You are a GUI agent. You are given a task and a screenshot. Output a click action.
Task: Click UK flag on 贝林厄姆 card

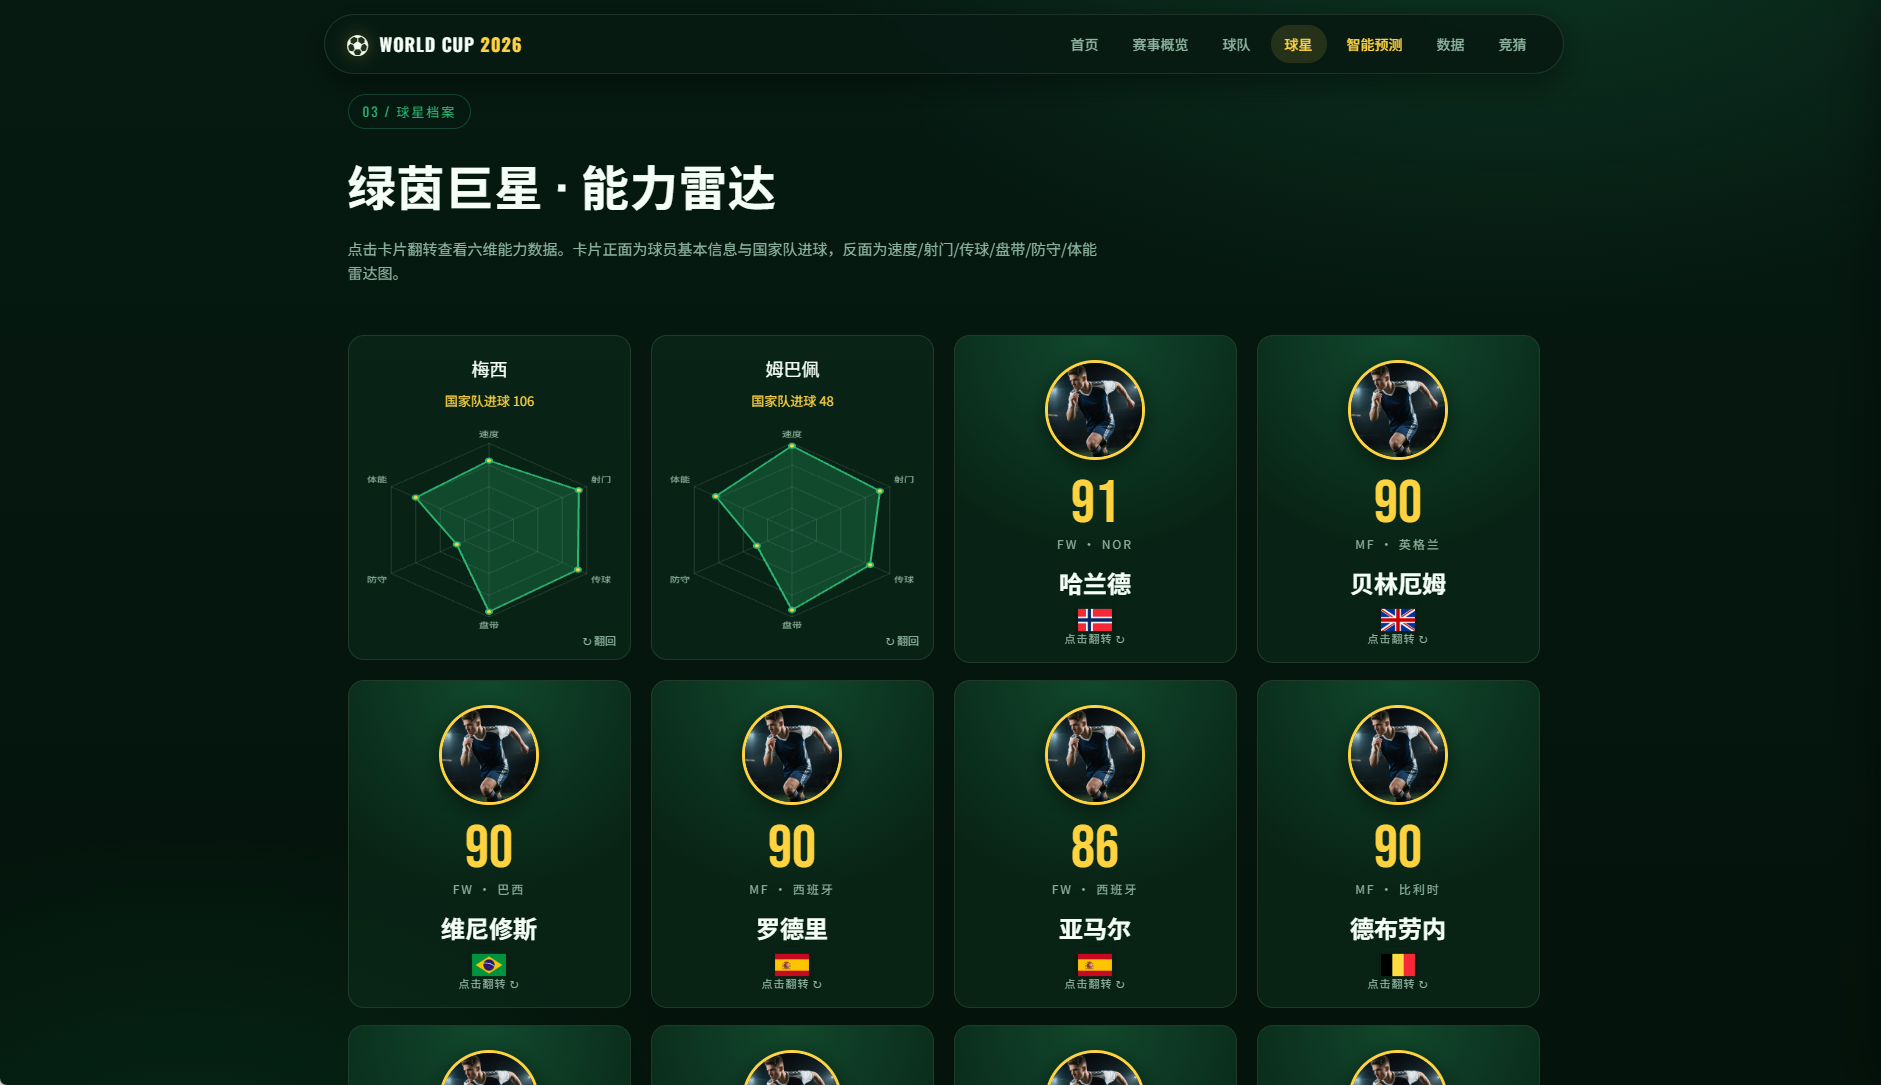pyautogui.click(x=1398, y=620)
